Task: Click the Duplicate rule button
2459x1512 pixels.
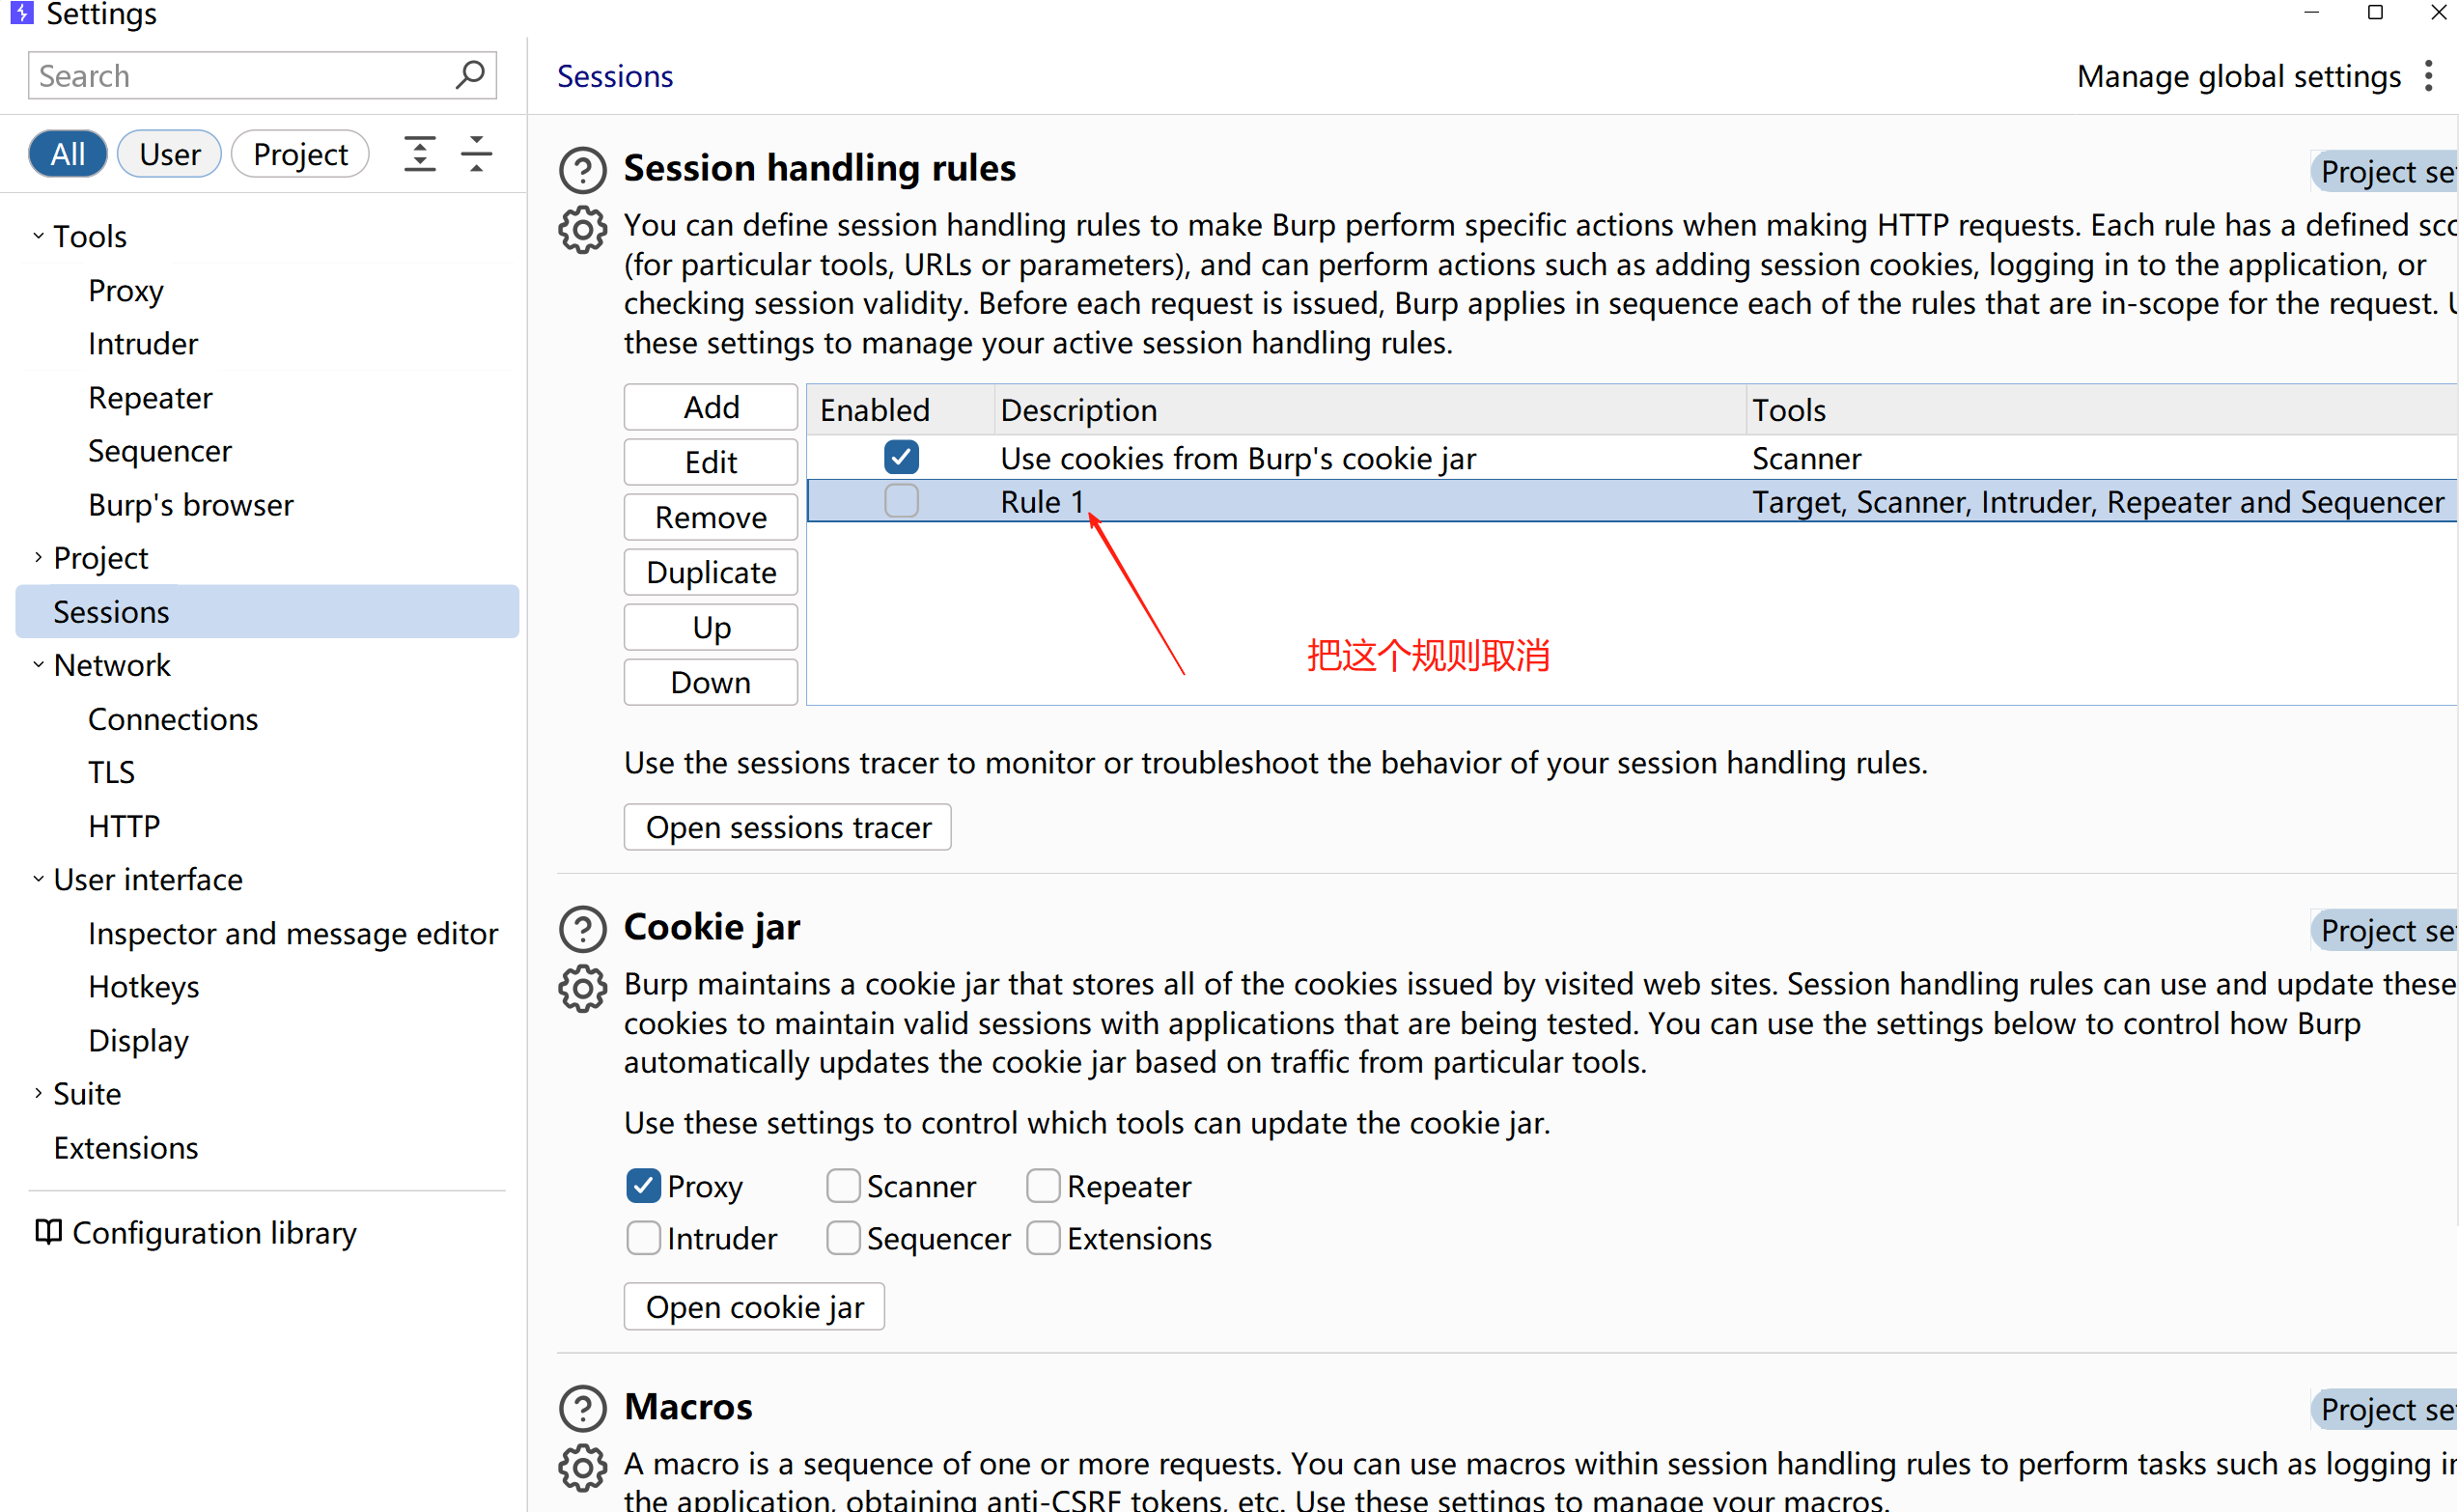Action: pyautogui.click(x=710, y=572)
